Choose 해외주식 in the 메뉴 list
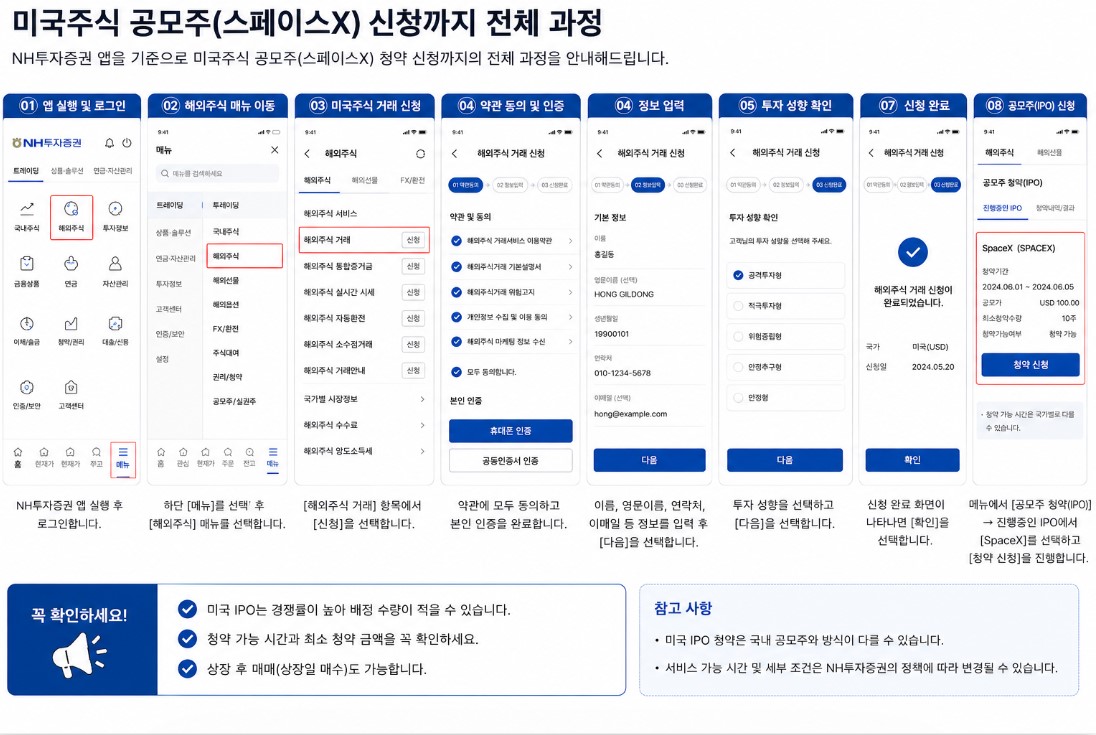This screenshot has width=1096, height=735. click(245, 256)
